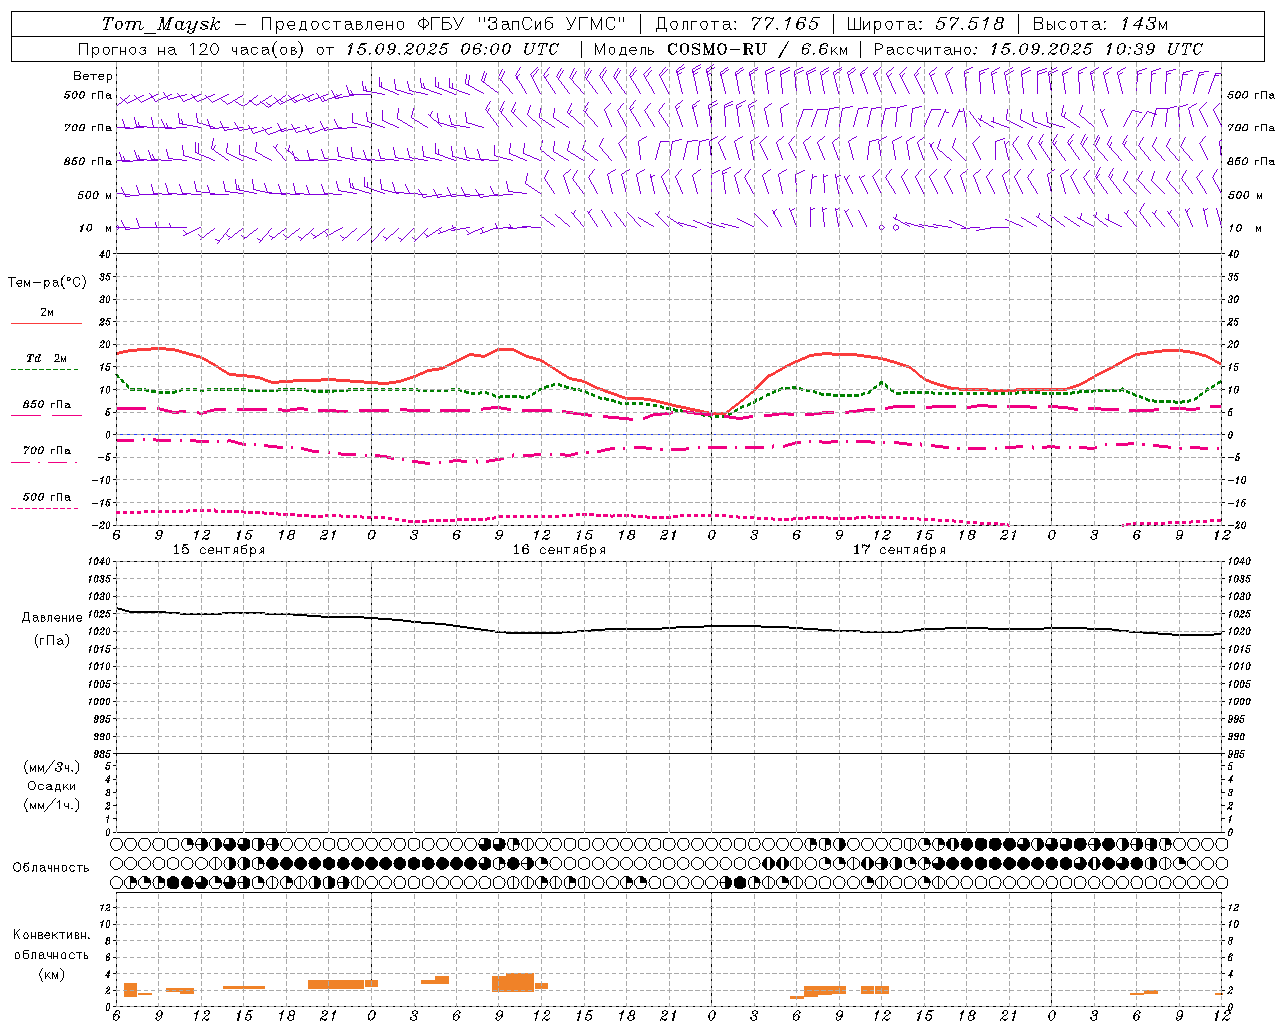This screenshot has width=1280, height=1024.
Task: Click the model name COSMO-RU / 6.6км
Action: click(x=757, y=49)
